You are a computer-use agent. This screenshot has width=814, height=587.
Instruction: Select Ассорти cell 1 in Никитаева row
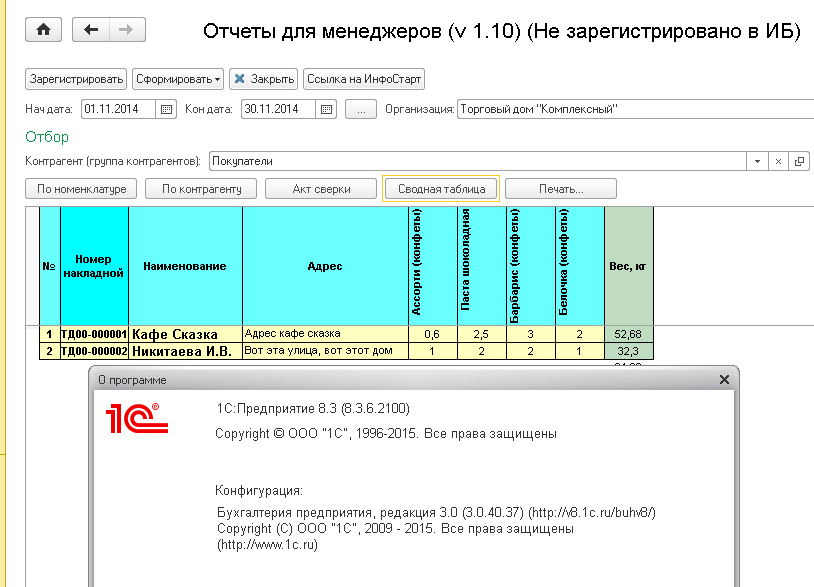coord(432,351)
